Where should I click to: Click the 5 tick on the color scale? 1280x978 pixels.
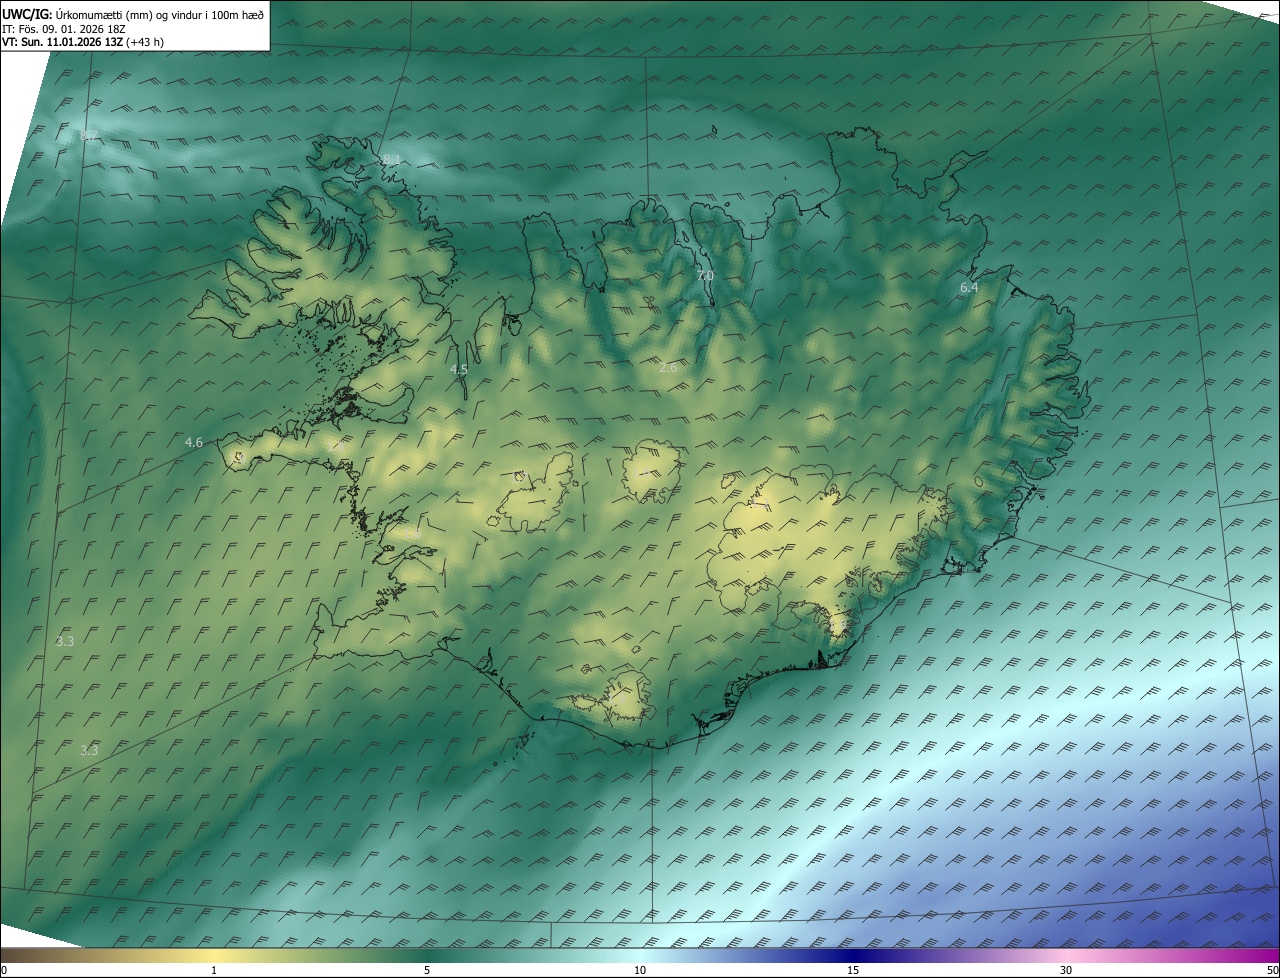pyautogui.click(x=427, y=970)
